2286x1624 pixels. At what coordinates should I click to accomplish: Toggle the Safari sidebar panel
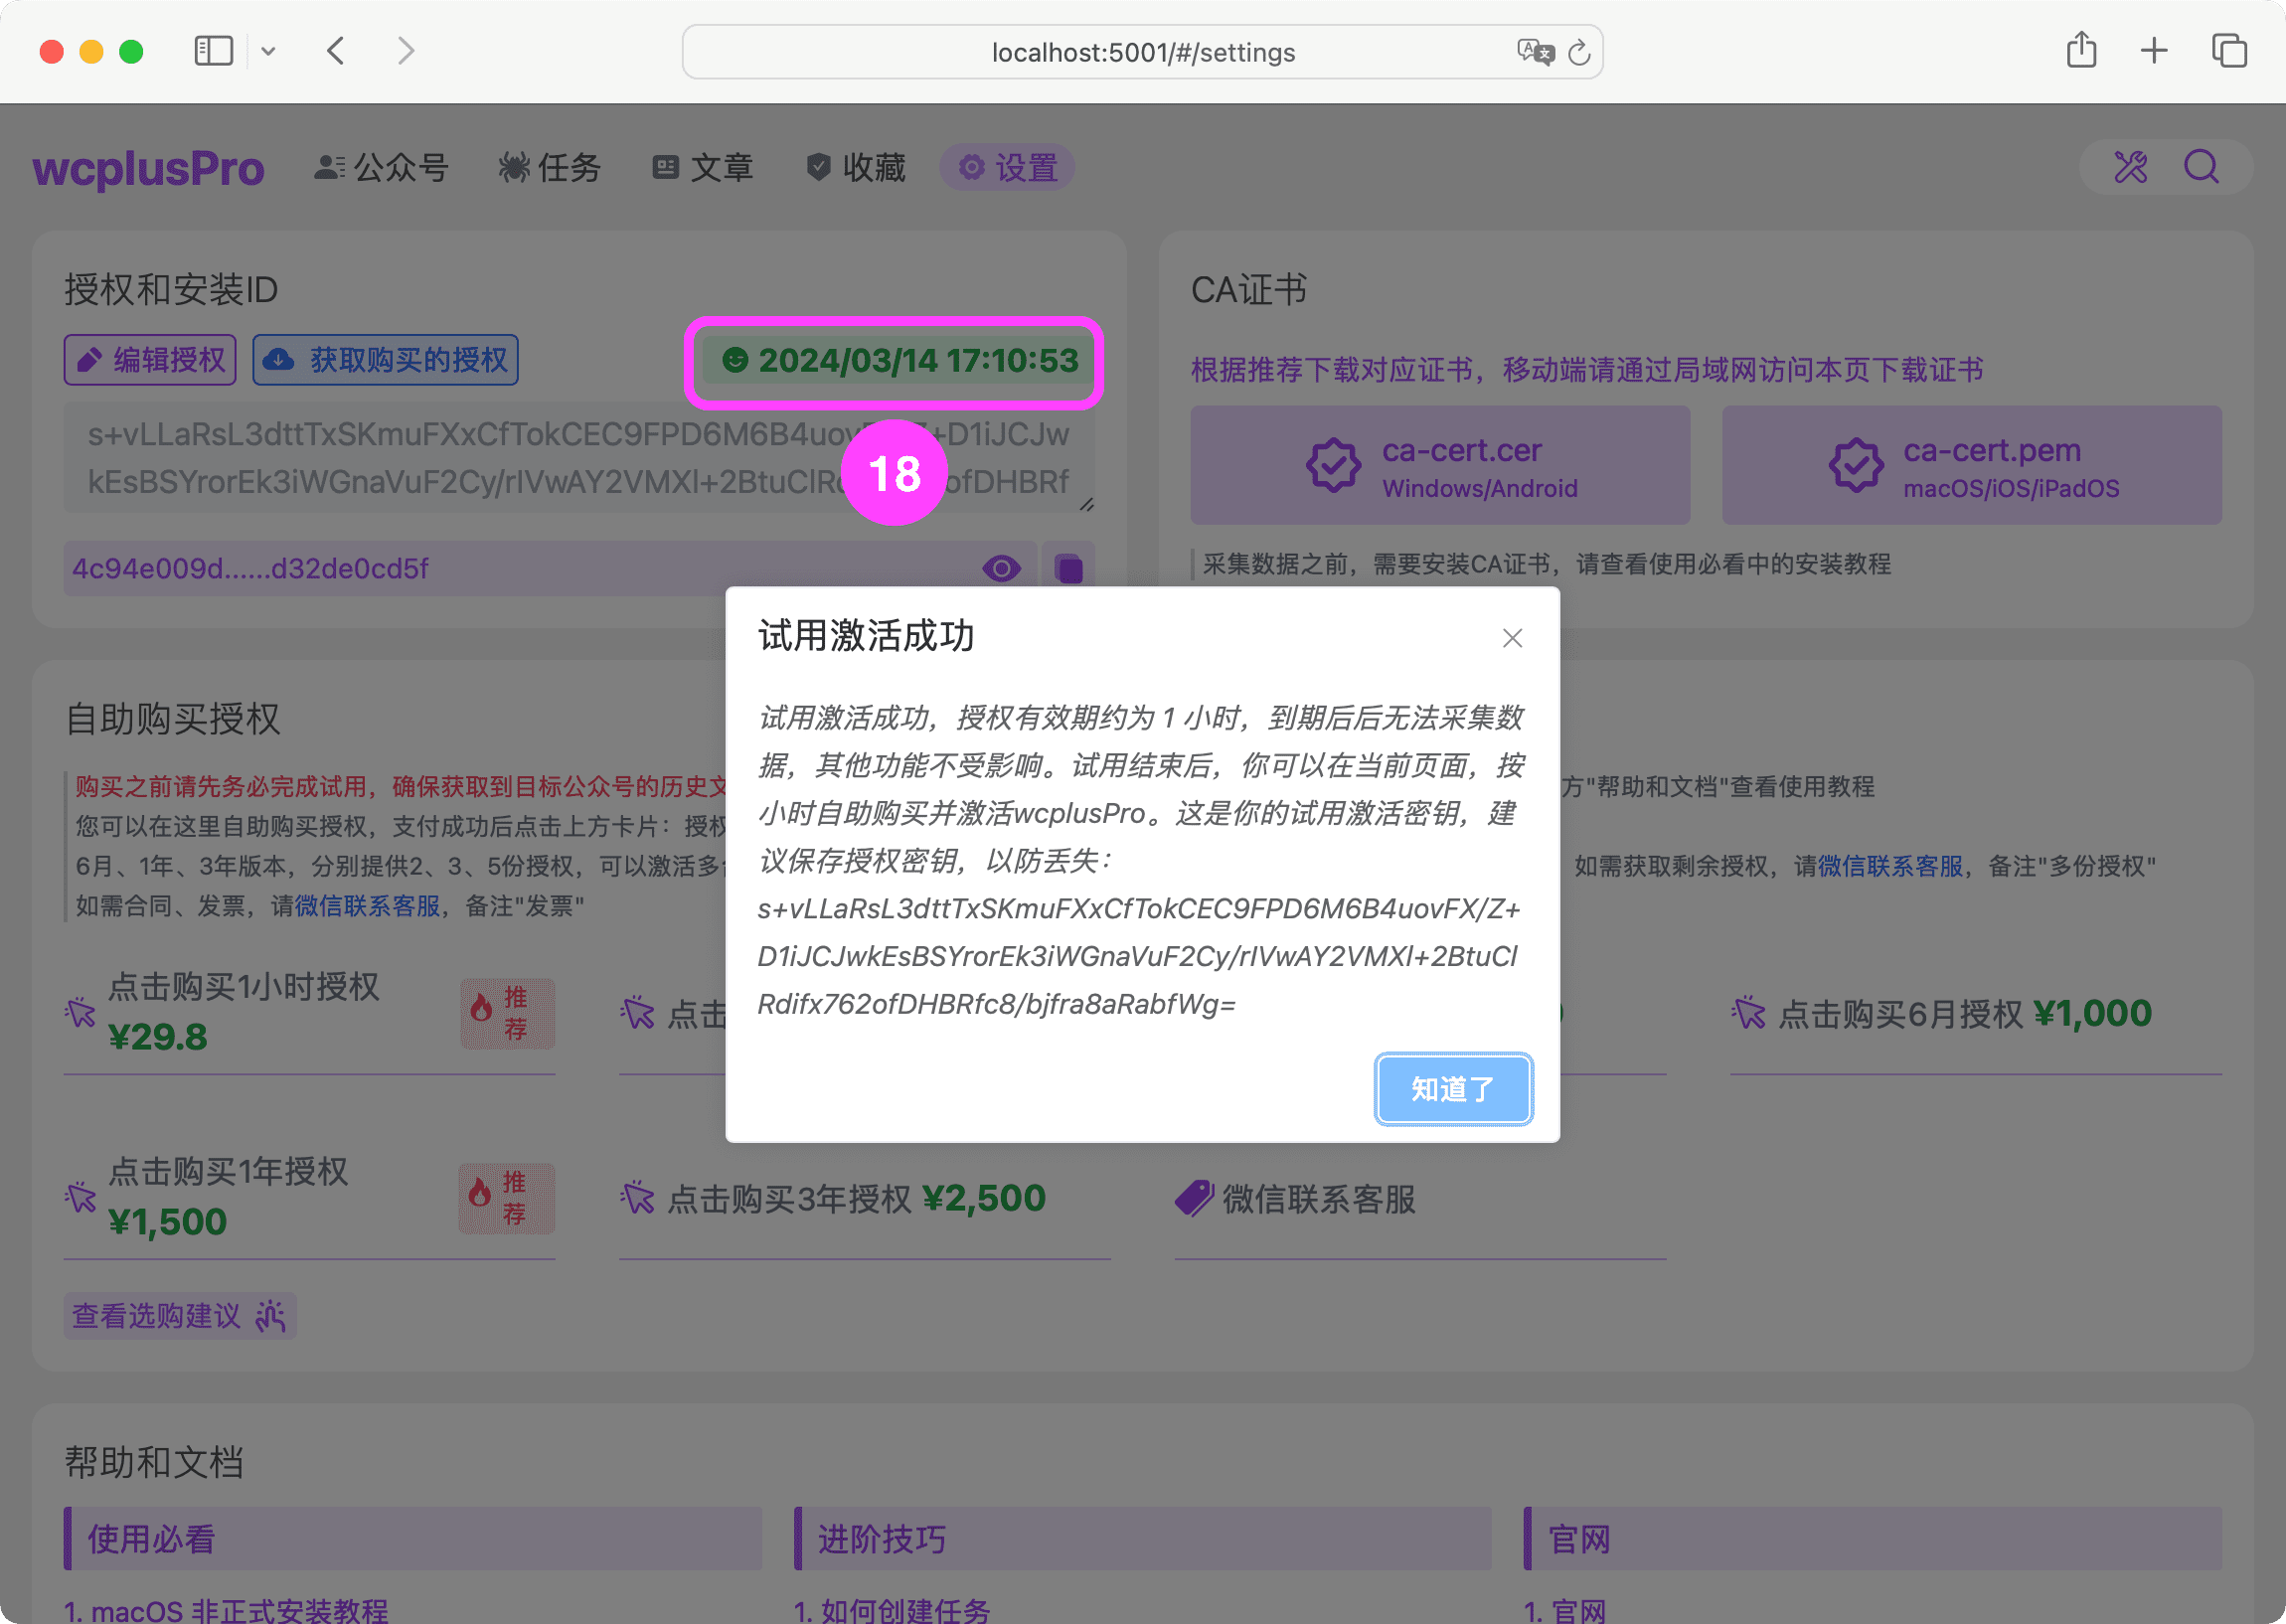pyautogui.click(x=212, y=50)
